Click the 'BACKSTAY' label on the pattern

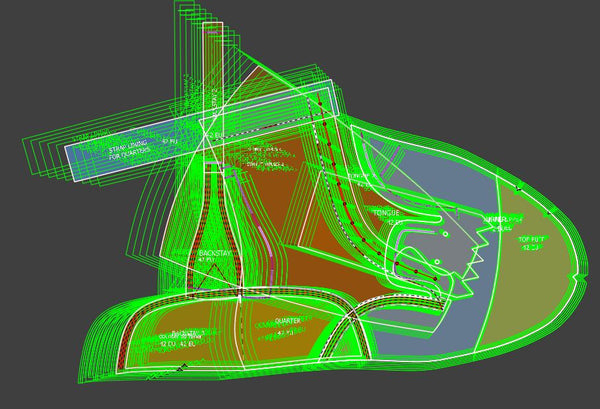[x=215, y=253]
